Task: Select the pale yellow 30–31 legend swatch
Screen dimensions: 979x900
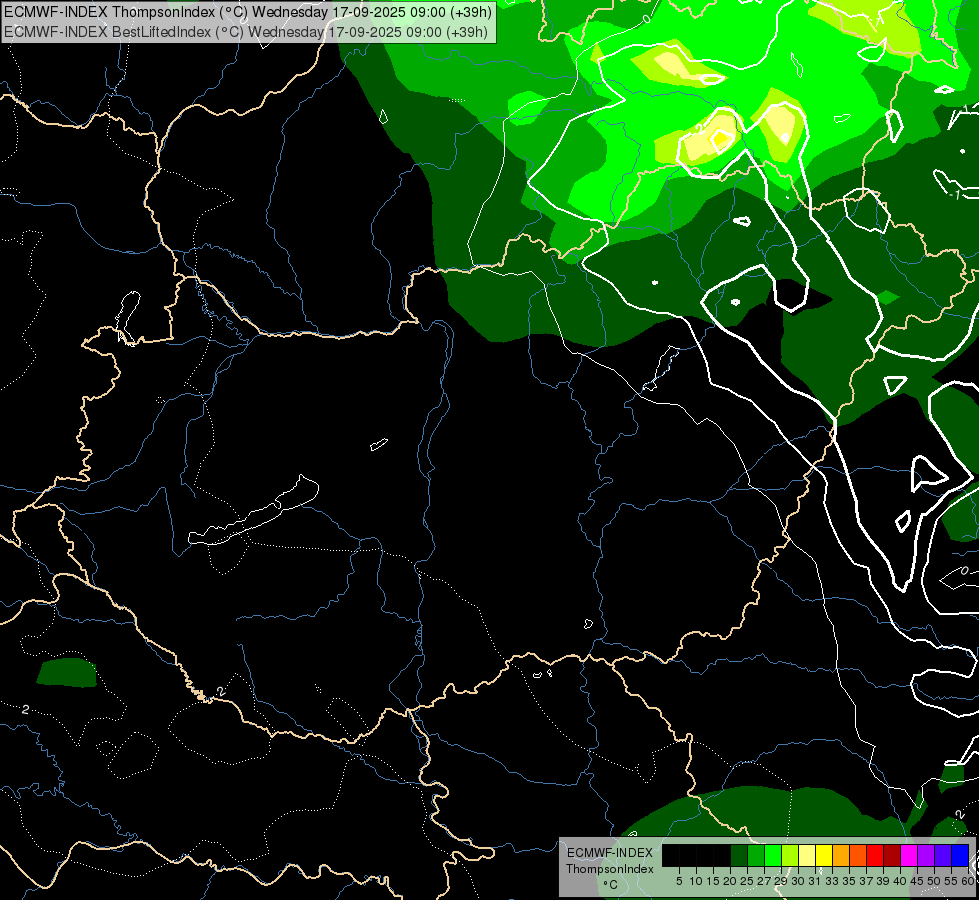Action: pos(807,855)
